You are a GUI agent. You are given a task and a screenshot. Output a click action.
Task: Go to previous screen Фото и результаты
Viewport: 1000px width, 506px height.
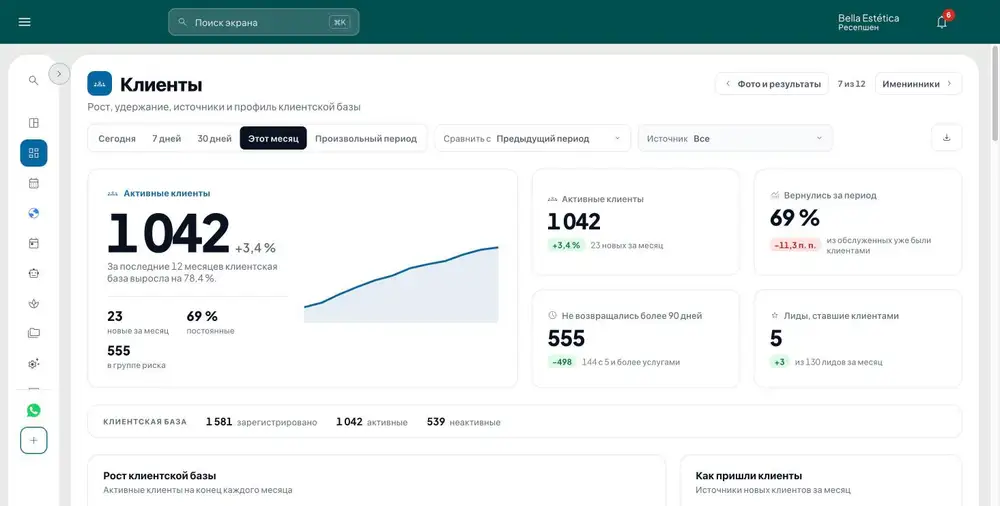[772, 84]
